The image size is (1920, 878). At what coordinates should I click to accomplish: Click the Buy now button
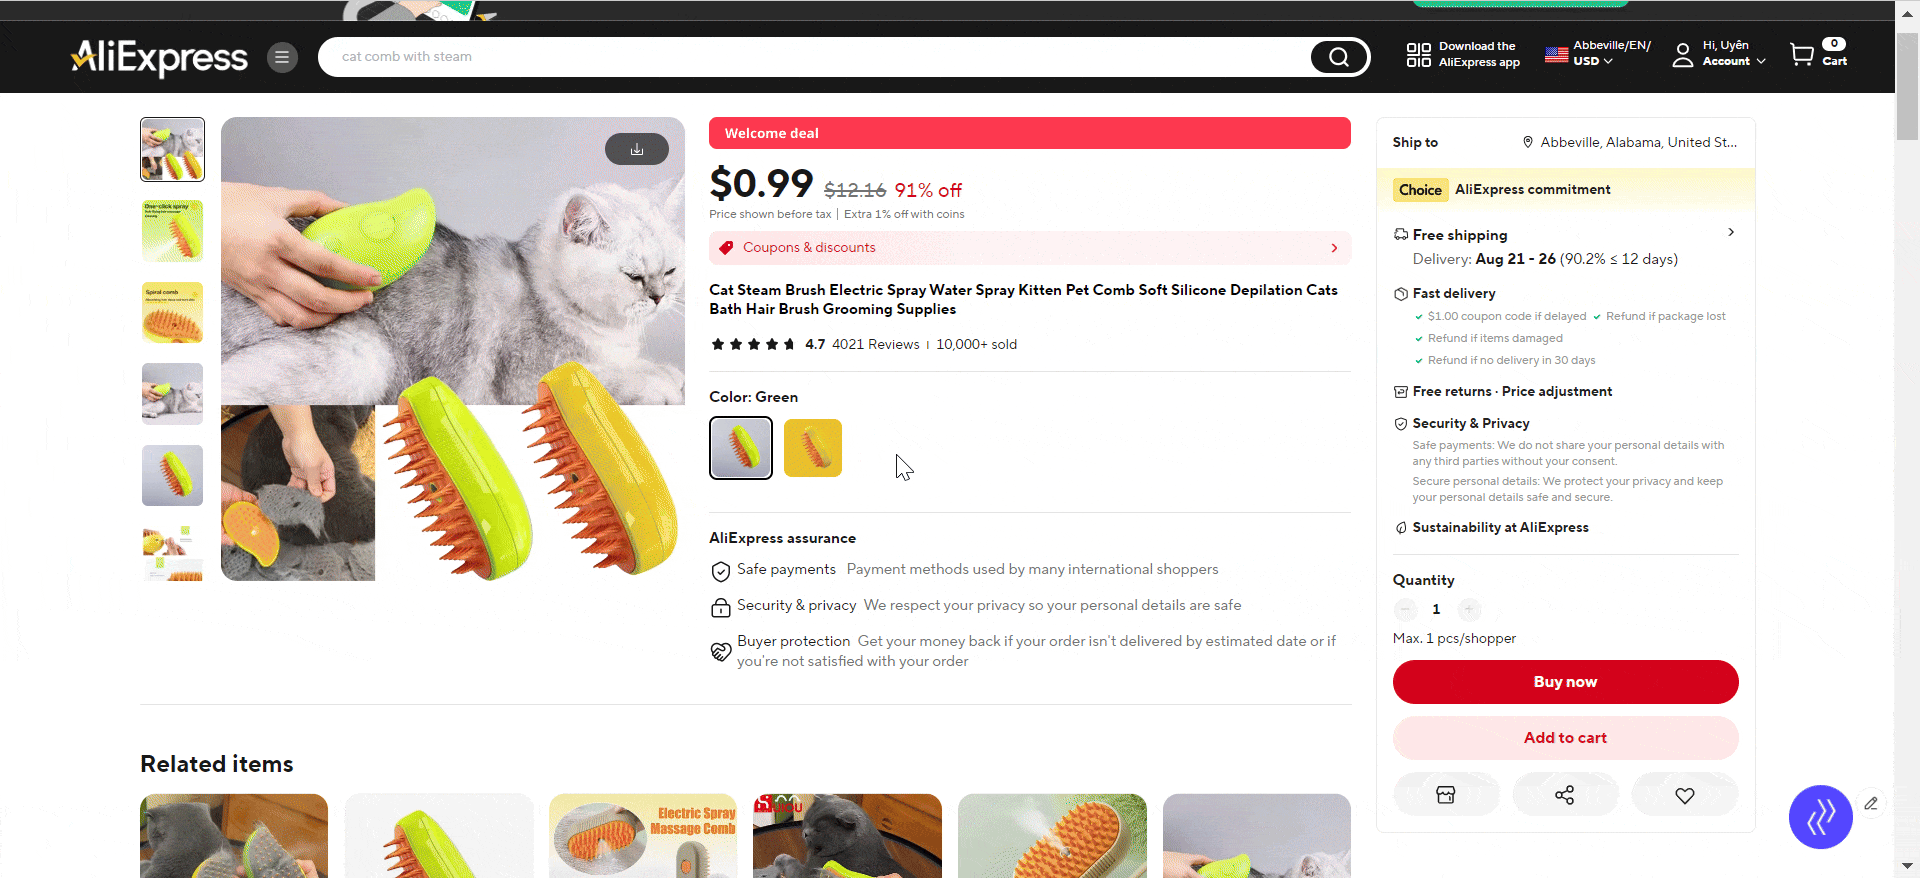click(x=1565, y=682)
